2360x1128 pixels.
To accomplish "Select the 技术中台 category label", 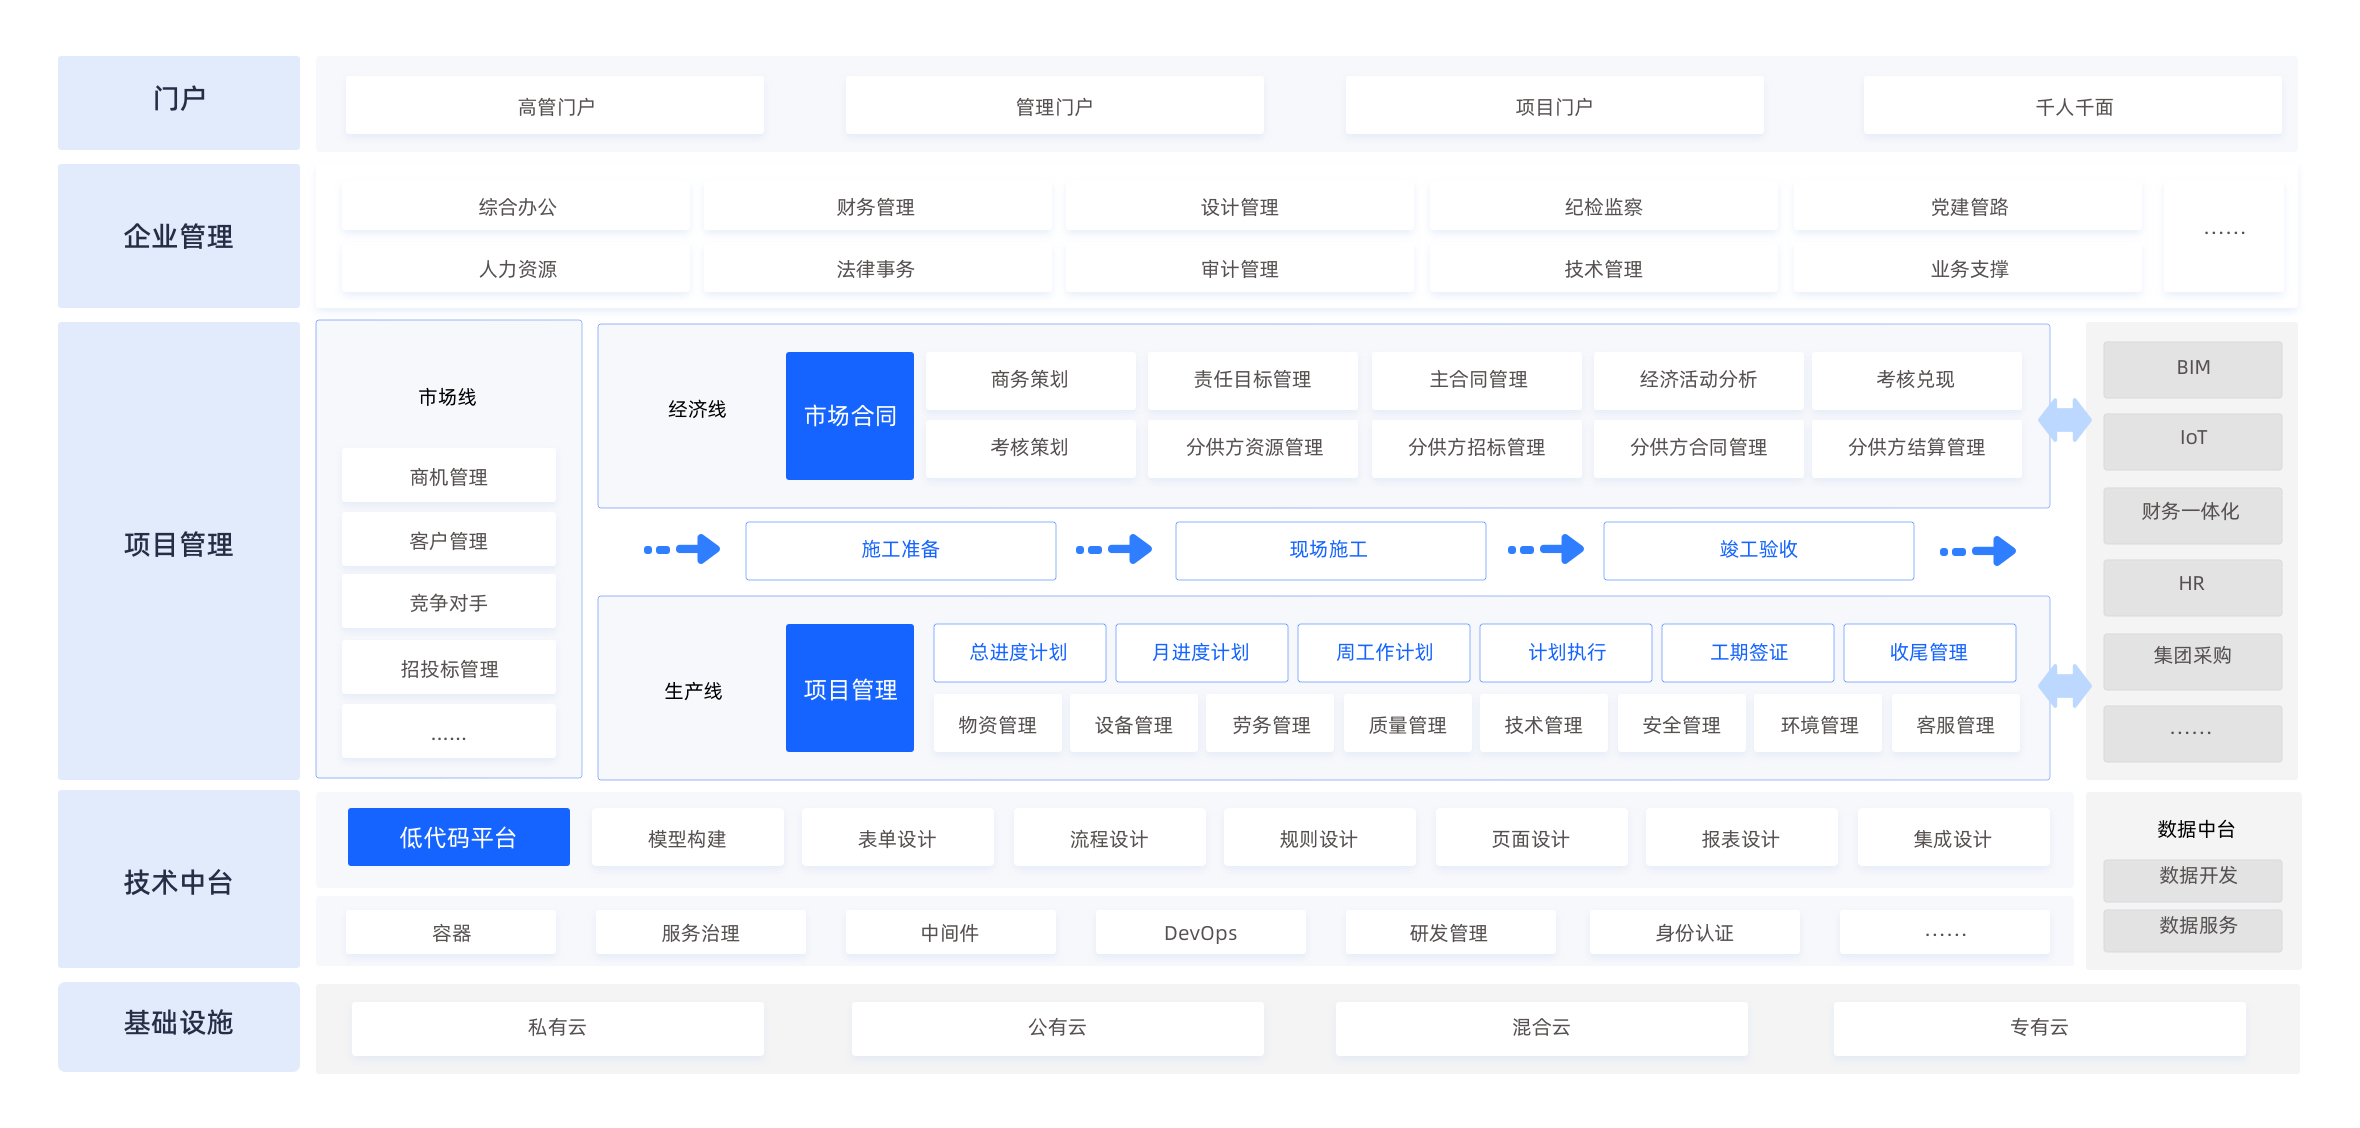I will point(179,880).
